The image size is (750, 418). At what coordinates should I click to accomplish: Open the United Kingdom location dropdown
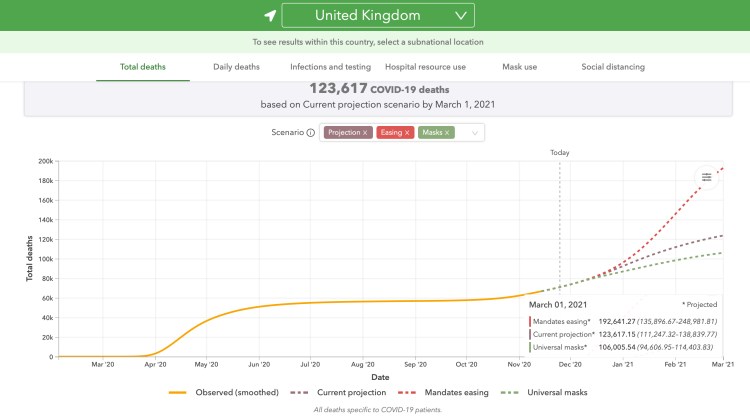pyautogui.click(x=378, y=16)
